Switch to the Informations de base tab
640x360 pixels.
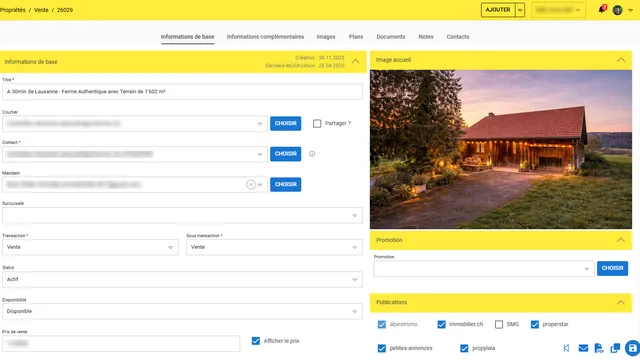[187, 37]
